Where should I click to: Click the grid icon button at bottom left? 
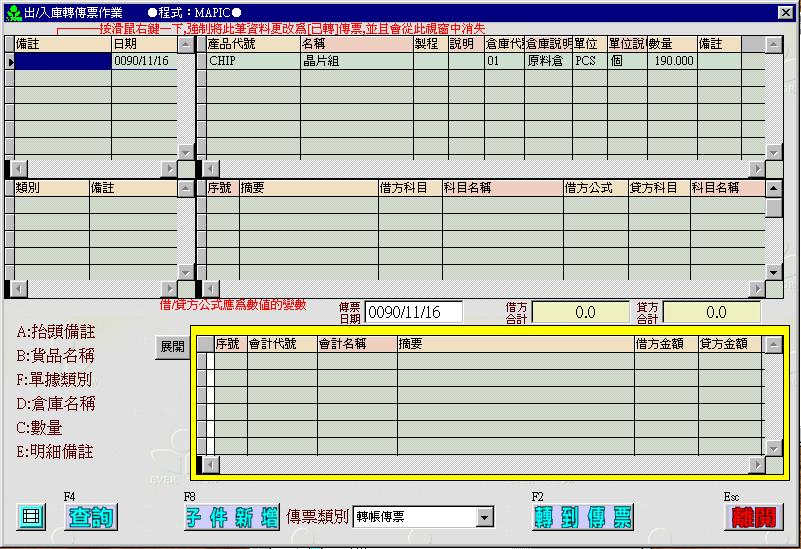[31, 517]
